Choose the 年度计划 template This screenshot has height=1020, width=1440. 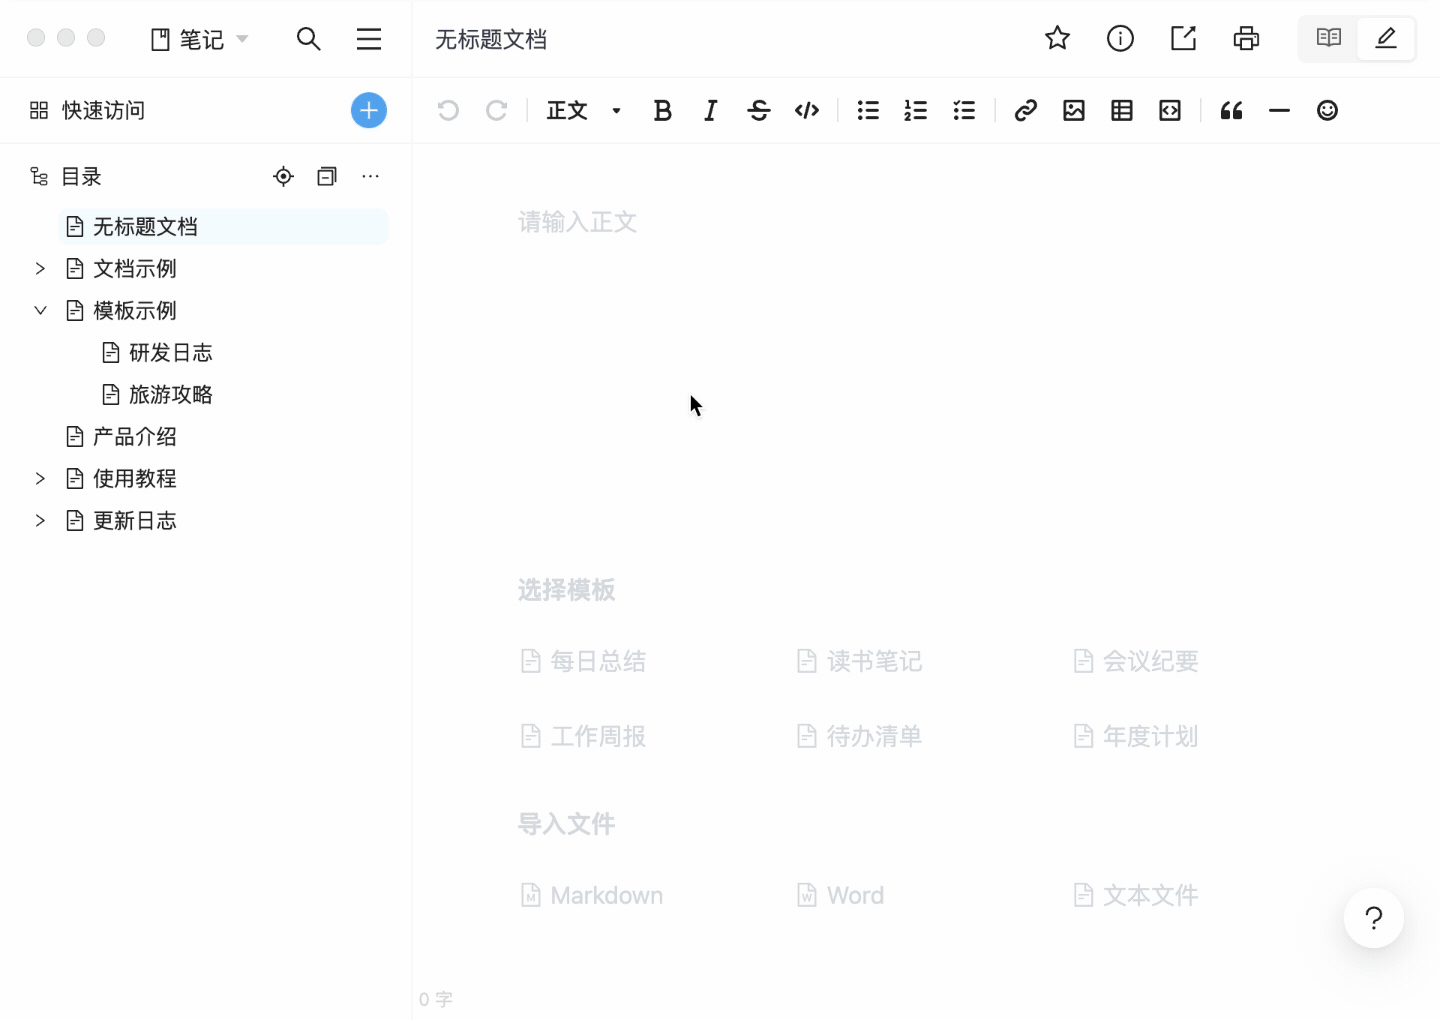click(1135, 736)
